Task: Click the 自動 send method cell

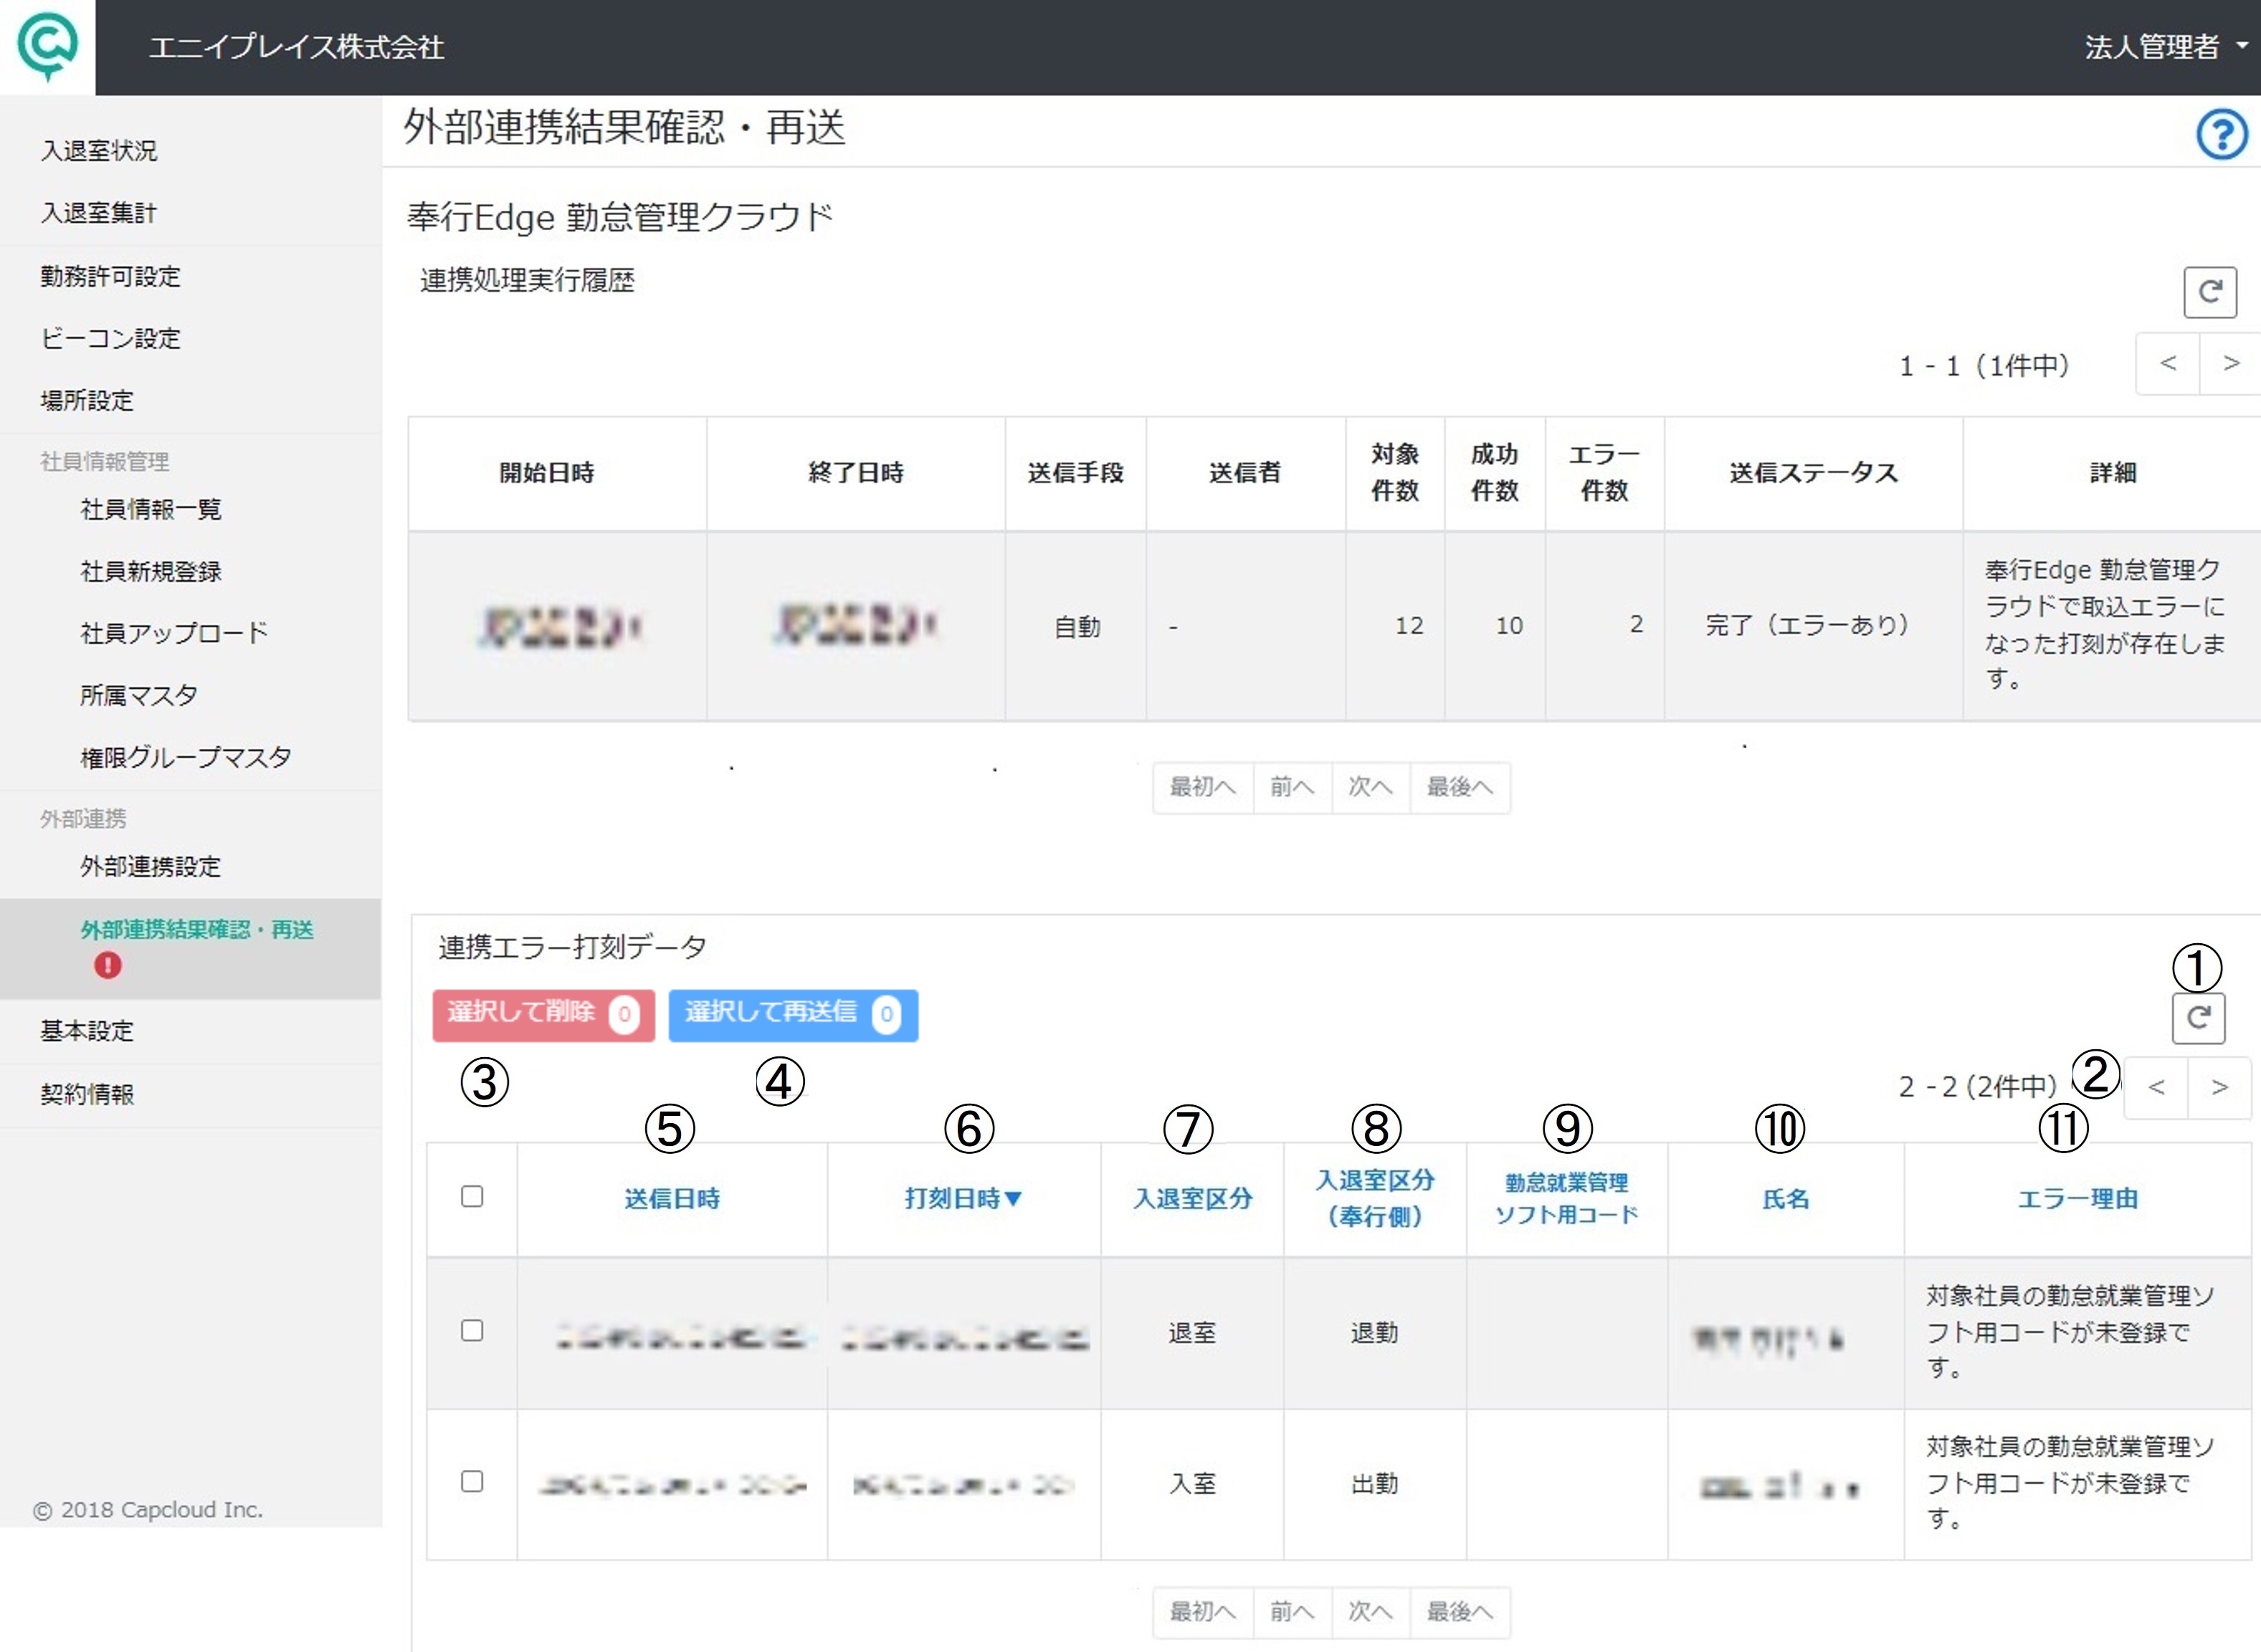Action: coord(1077,627)
